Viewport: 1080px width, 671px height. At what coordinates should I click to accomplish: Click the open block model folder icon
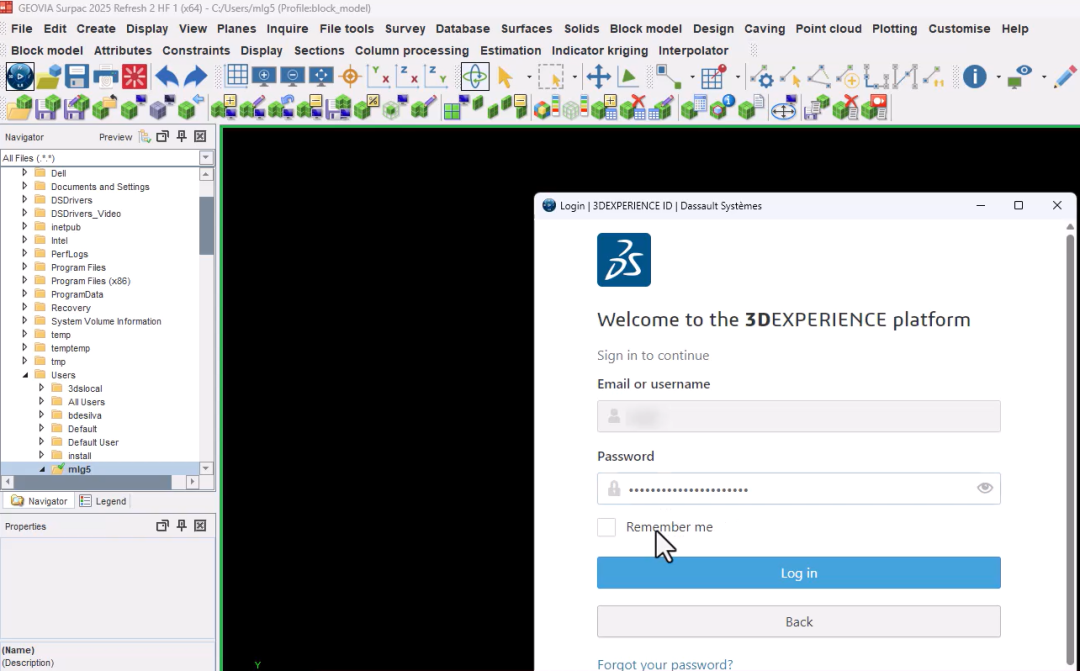tap(19, 107)
